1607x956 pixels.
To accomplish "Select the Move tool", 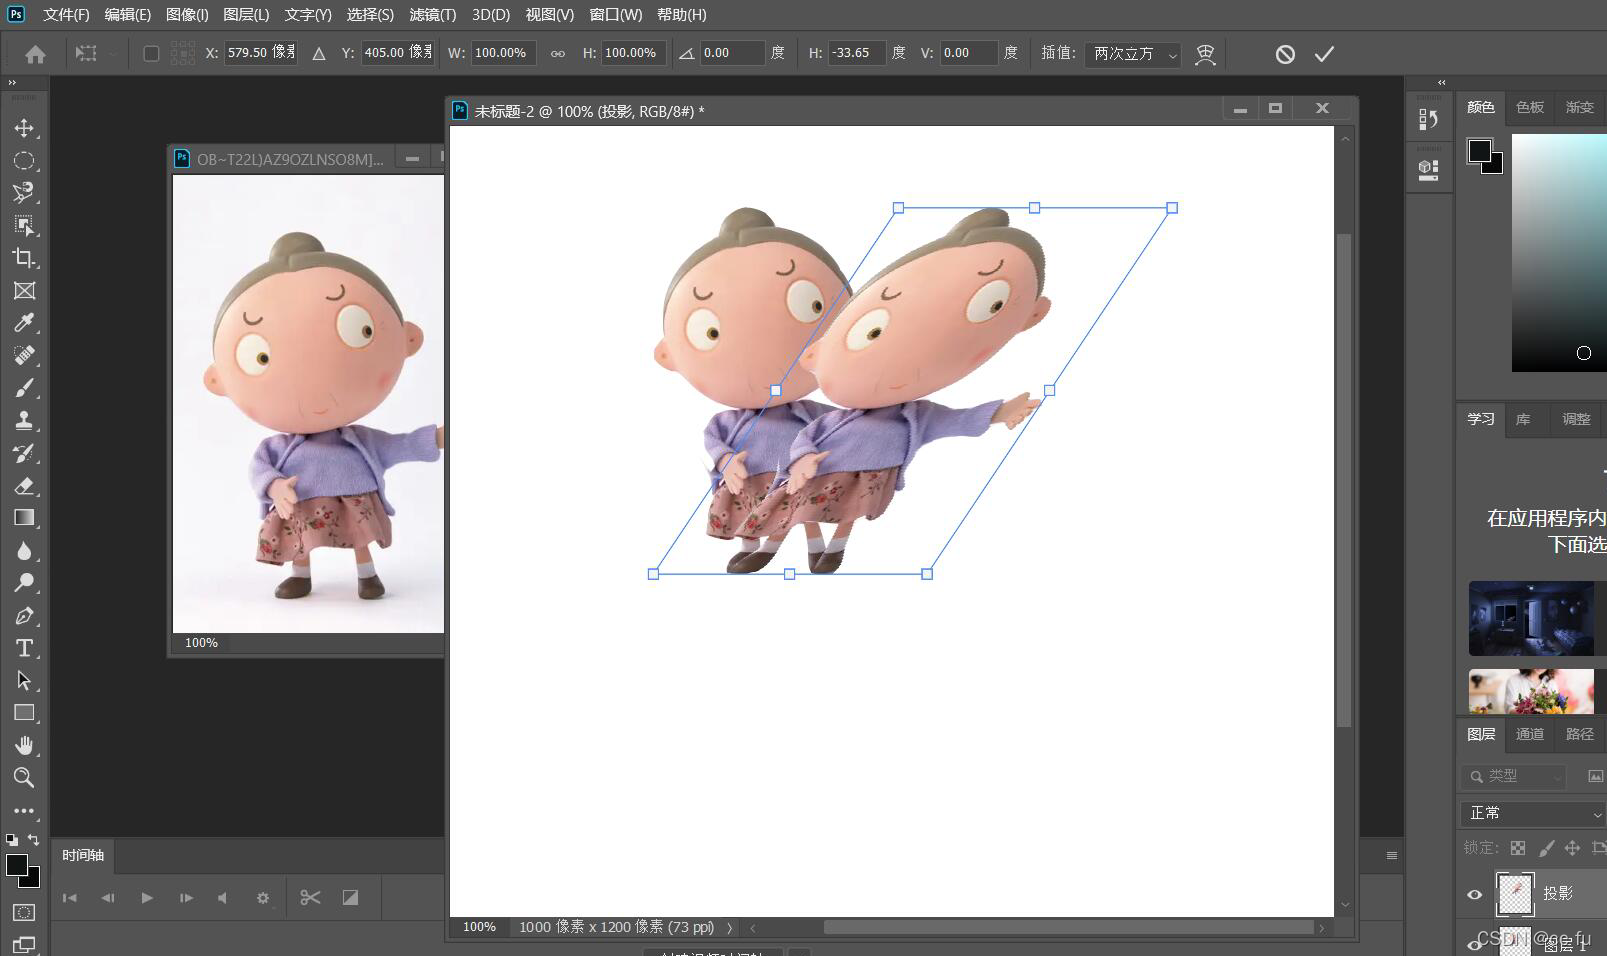I will point(24,128).
